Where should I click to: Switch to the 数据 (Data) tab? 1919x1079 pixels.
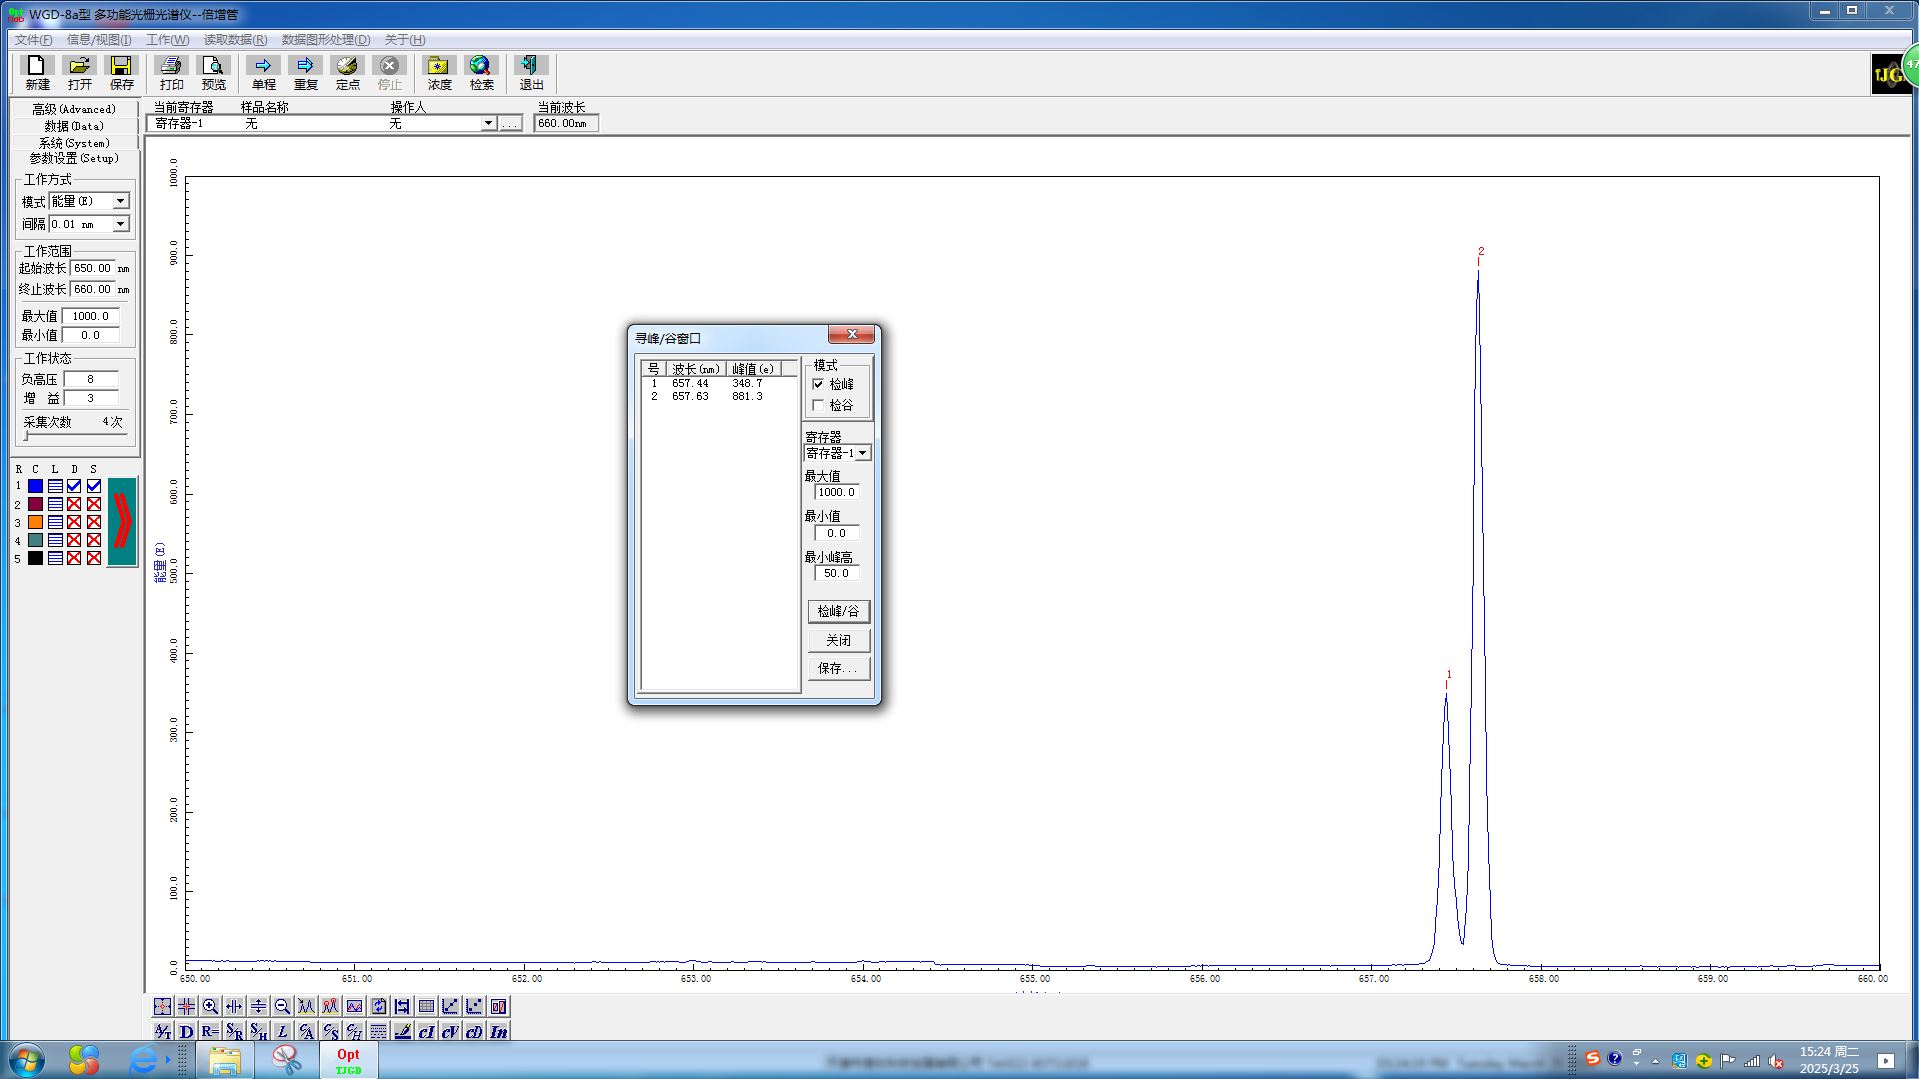74,126
